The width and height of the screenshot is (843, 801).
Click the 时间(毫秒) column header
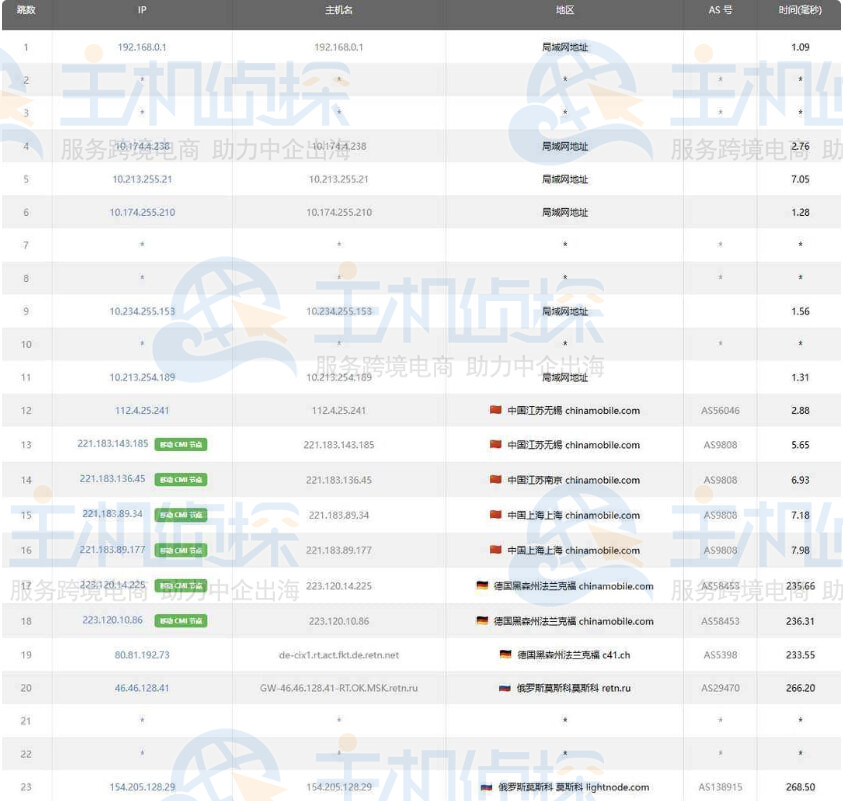[800, 10]
